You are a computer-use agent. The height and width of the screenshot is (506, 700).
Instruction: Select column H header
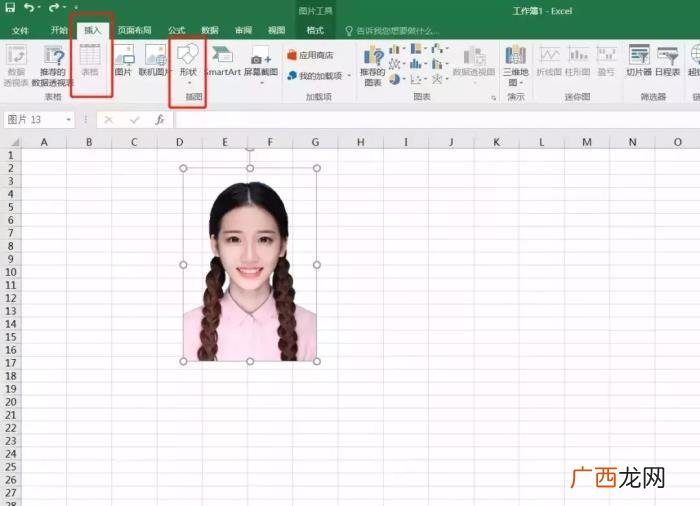tap(361, 142)
